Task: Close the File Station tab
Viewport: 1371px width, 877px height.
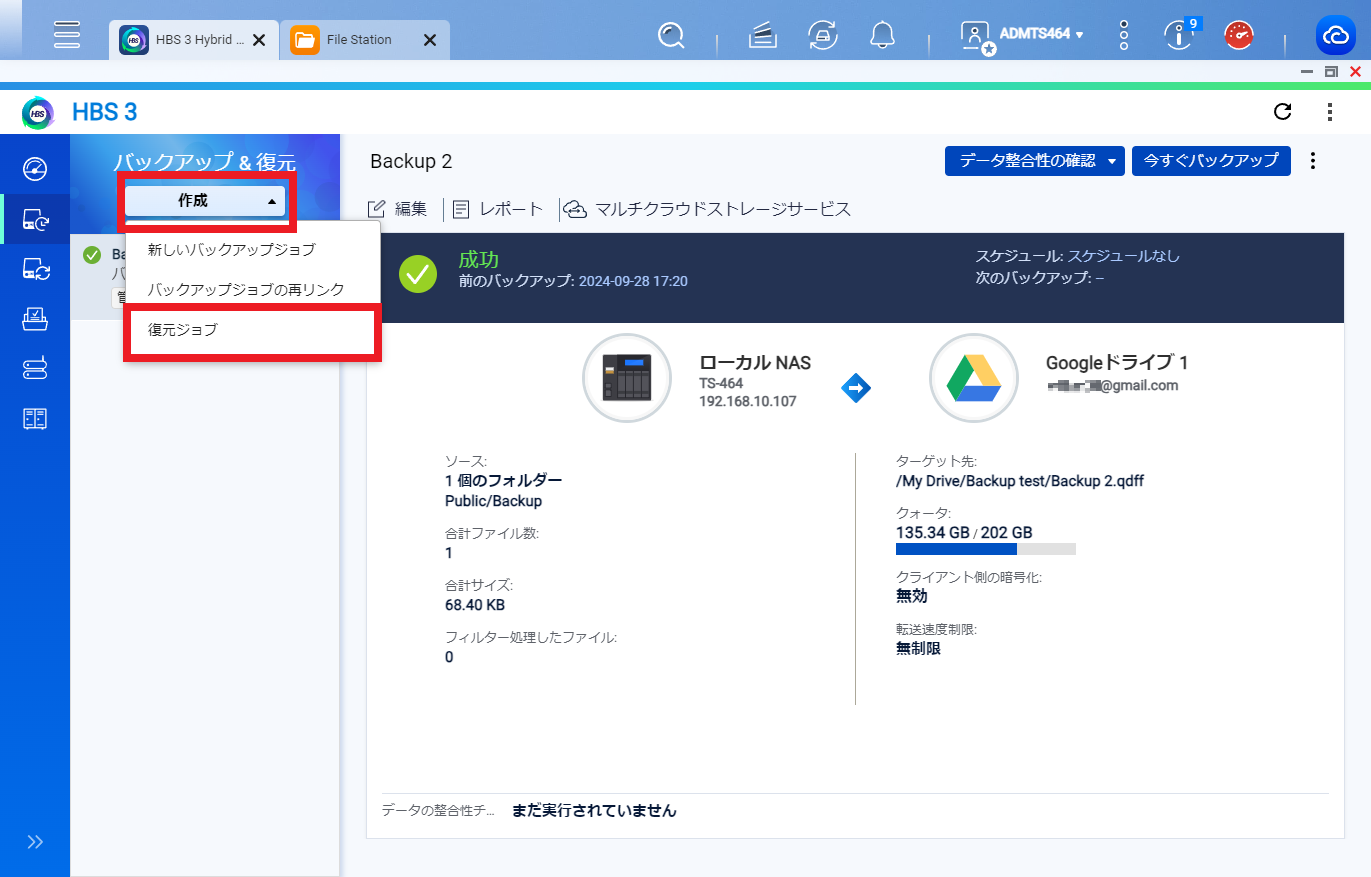Action: tap(430, 40)
